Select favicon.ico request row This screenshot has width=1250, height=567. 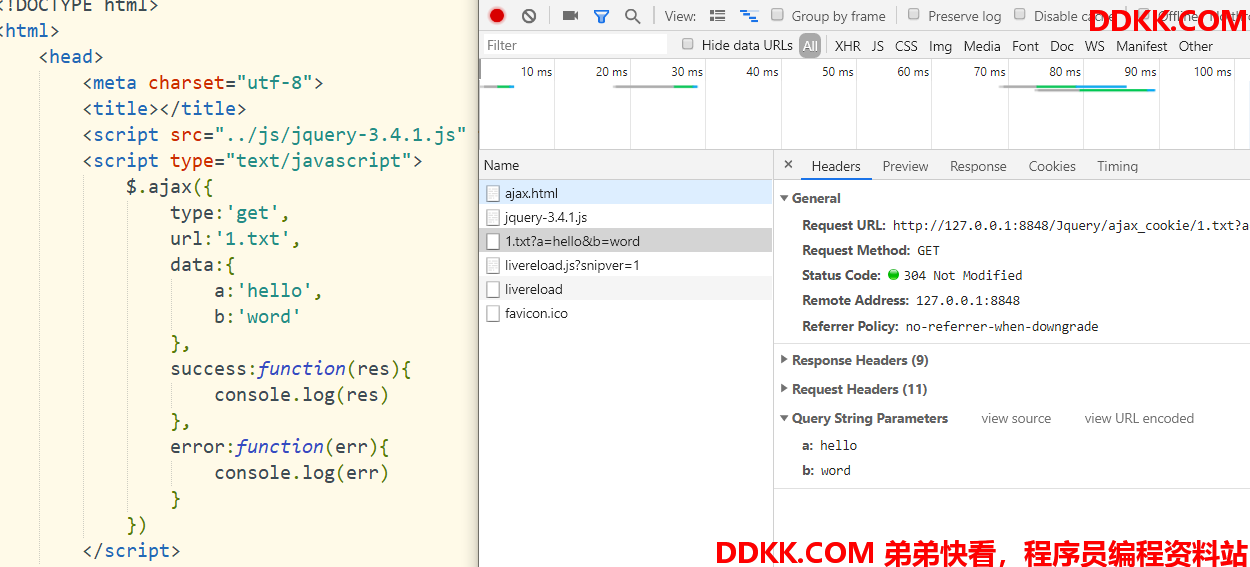[626, 313]
